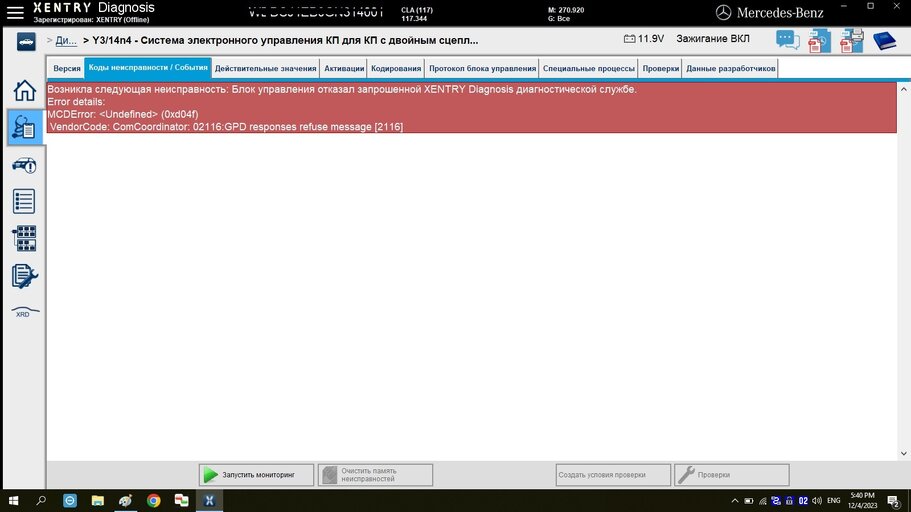Open Windows taskbar search
The width and height of the screenshot is (911, 512).
click(x=41, y=500)
